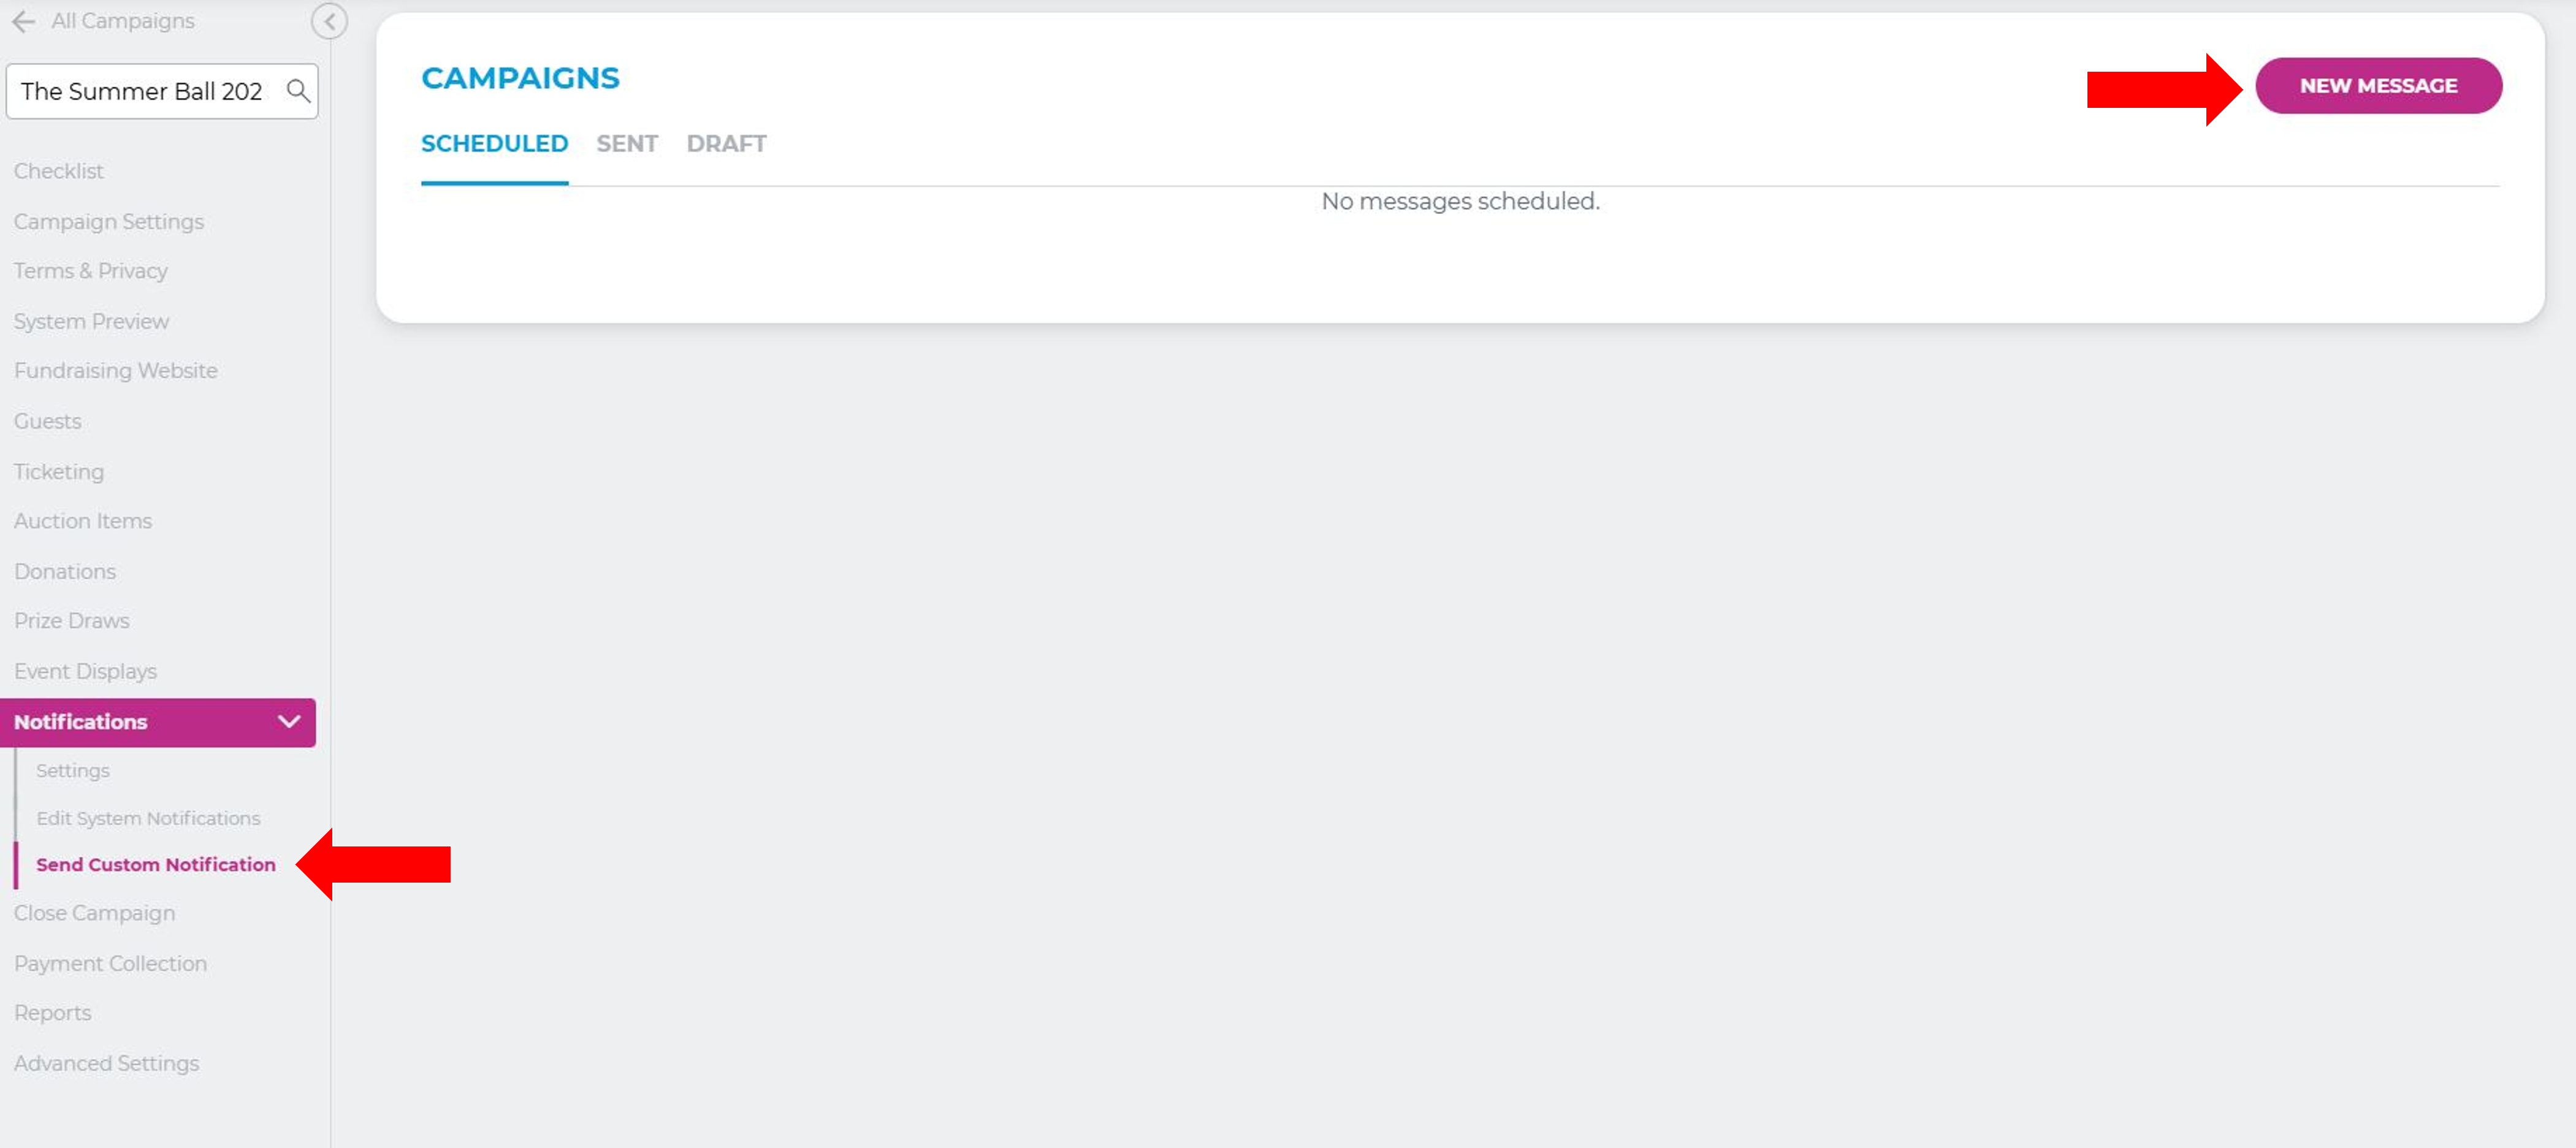Open the Ticketing section
Image resolution: width=2576 pixels, height=1148 pixels.
point(58,471)
